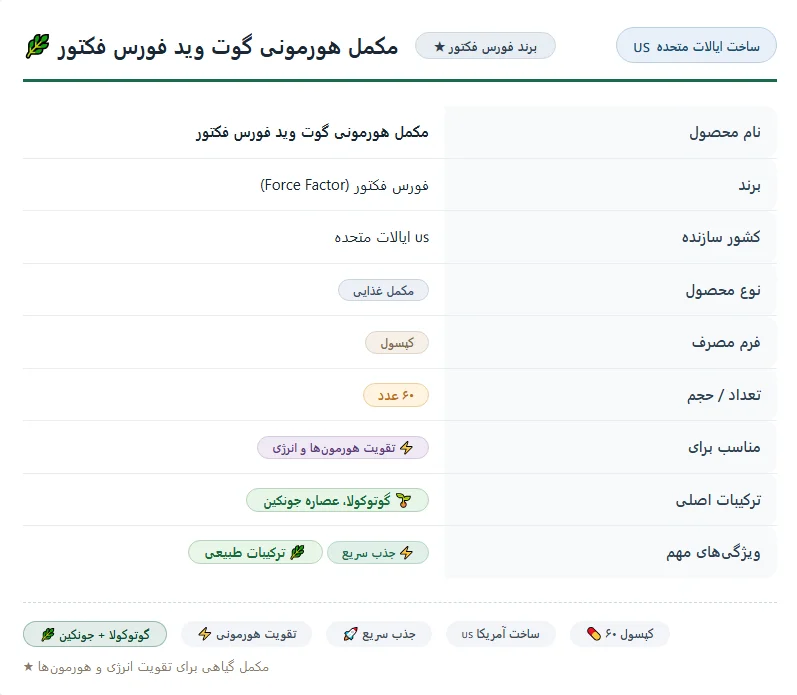This screenshot has width=797, height=695.
Task: Click the نوع محصول row label
Action: 723,290
